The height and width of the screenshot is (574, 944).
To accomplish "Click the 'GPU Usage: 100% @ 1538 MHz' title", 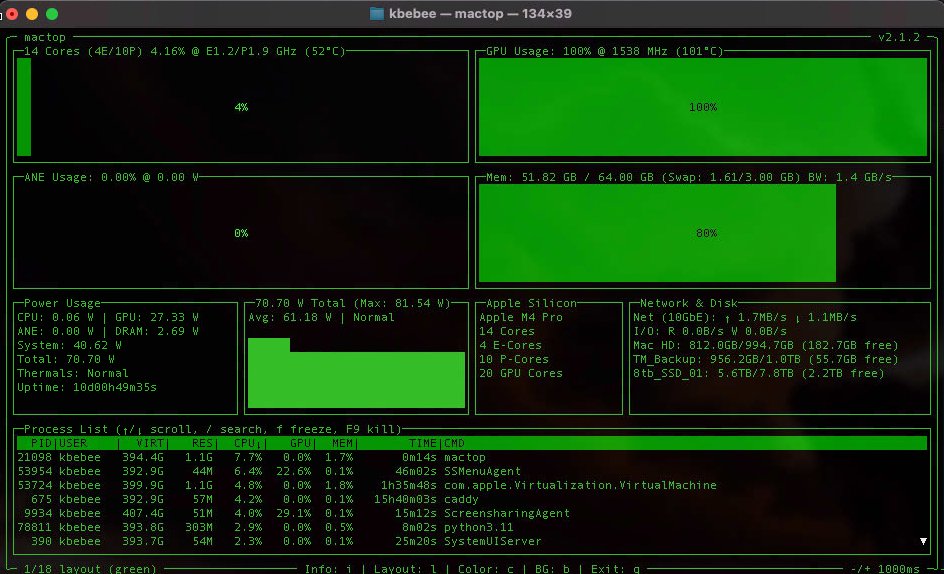I will click(x=604, y=51).
